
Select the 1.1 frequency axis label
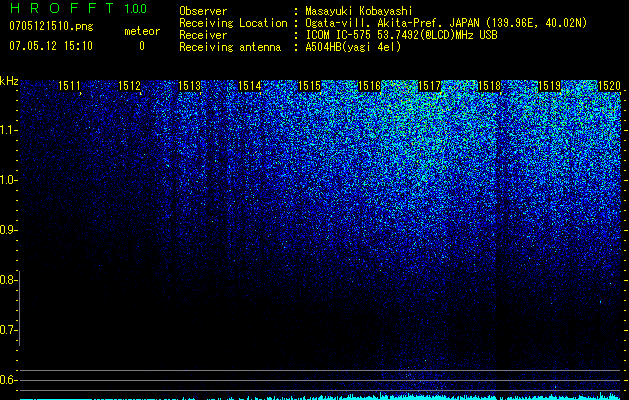7,130
